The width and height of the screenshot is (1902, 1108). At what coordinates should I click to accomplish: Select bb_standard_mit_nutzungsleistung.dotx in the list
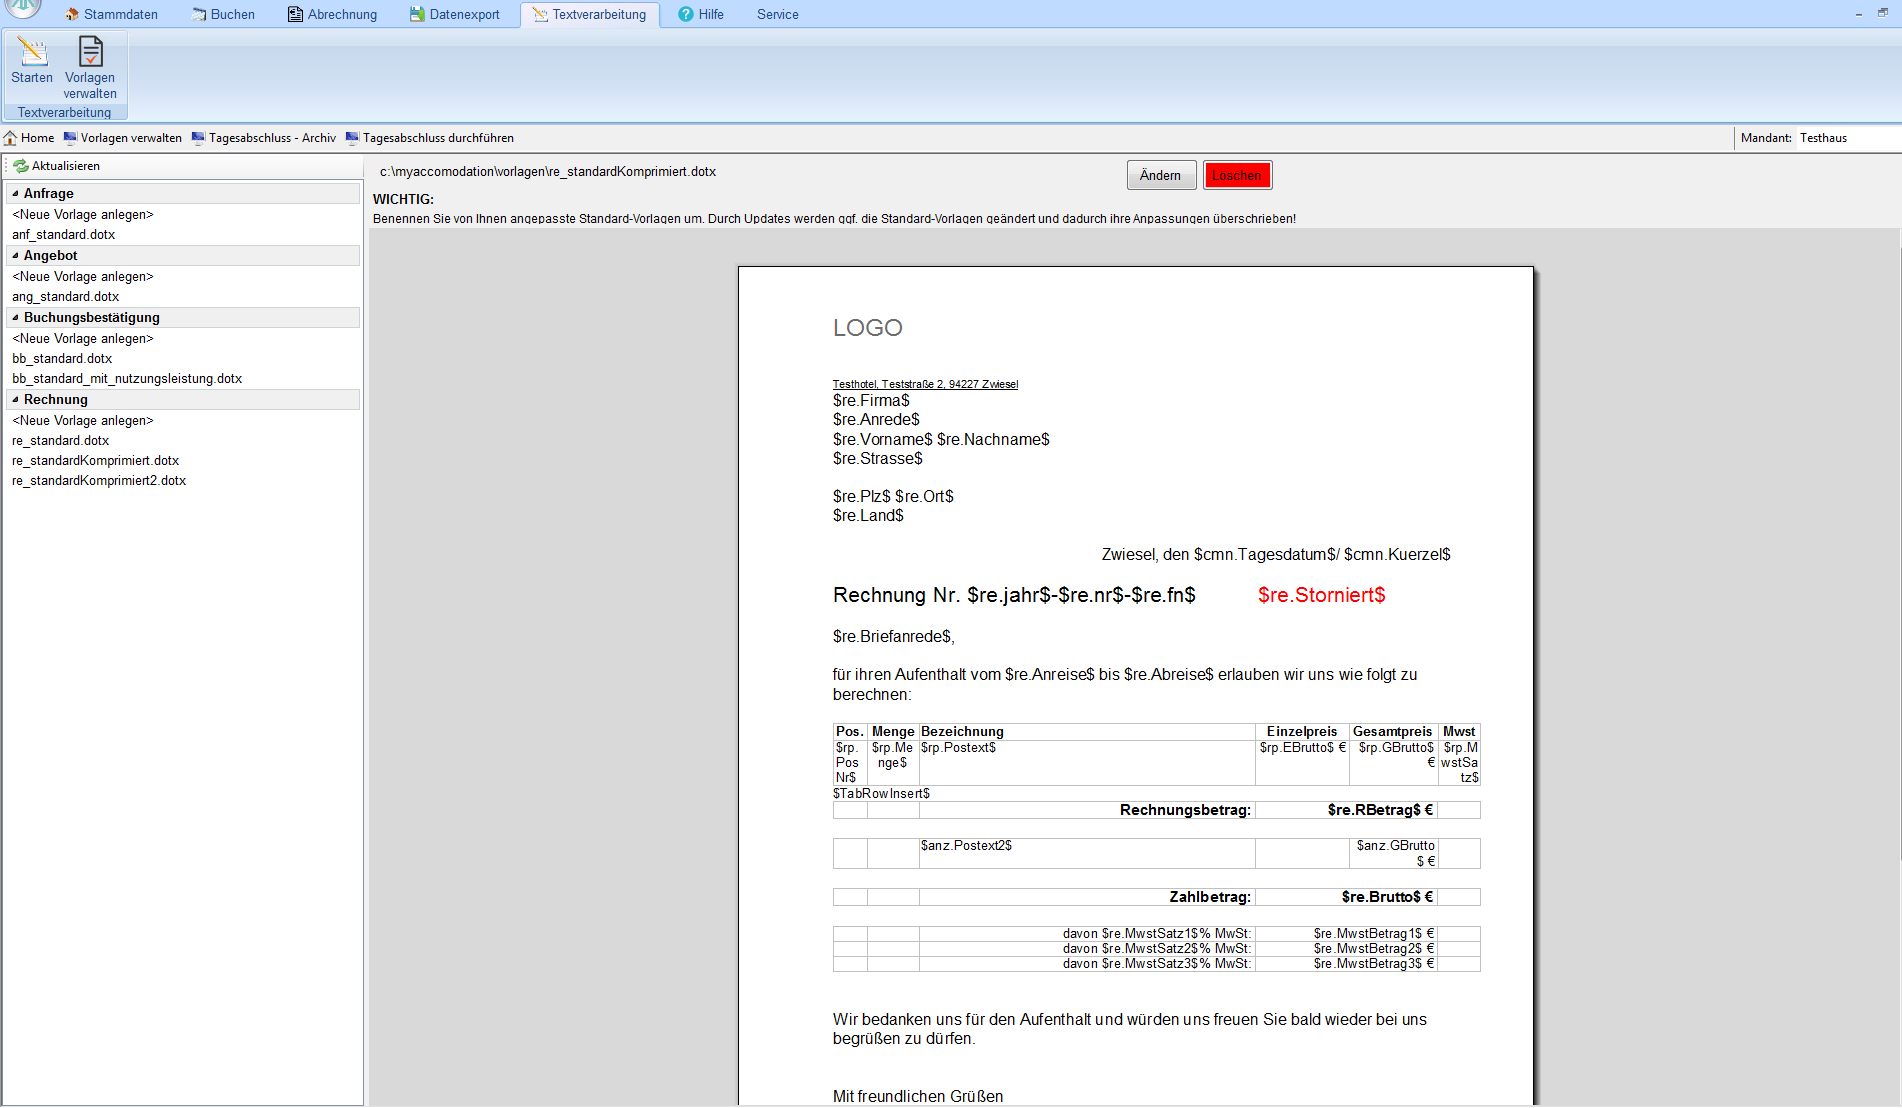[x=127, y=379]
